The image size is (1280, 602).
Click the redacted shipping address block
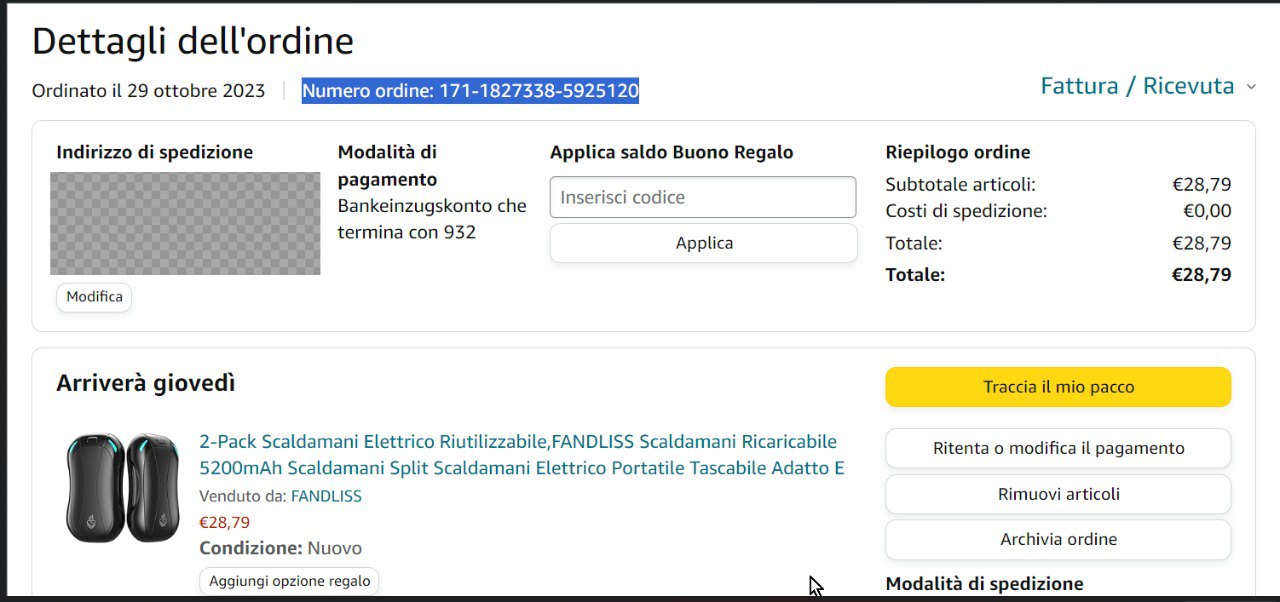(x=185, y=223)
